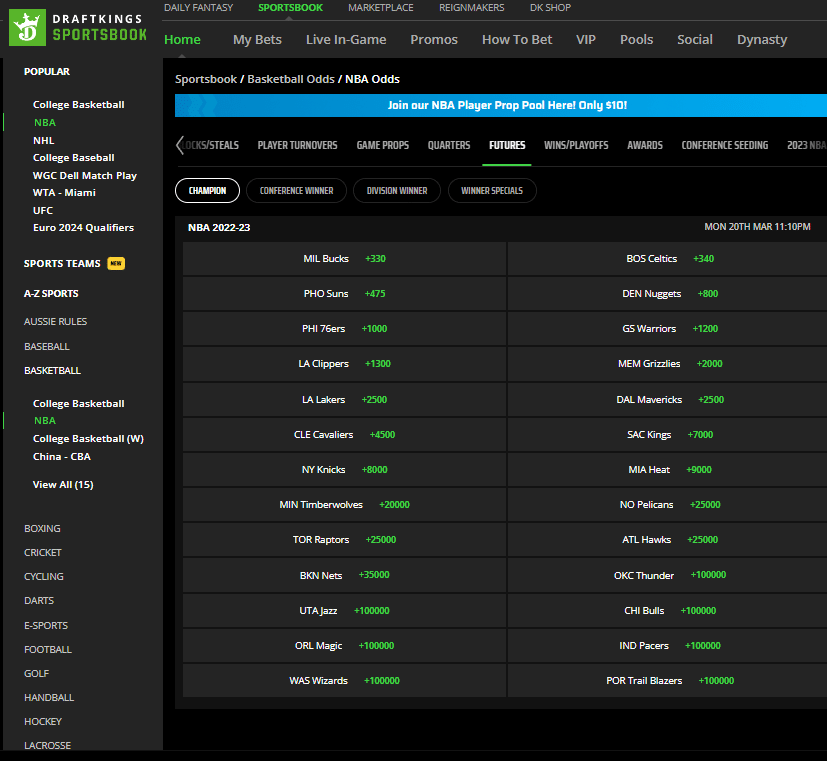Image resolution: width=827 pixels, height=761 pixels.
Task: Expand the Football sports category
Action: (48, 650)
